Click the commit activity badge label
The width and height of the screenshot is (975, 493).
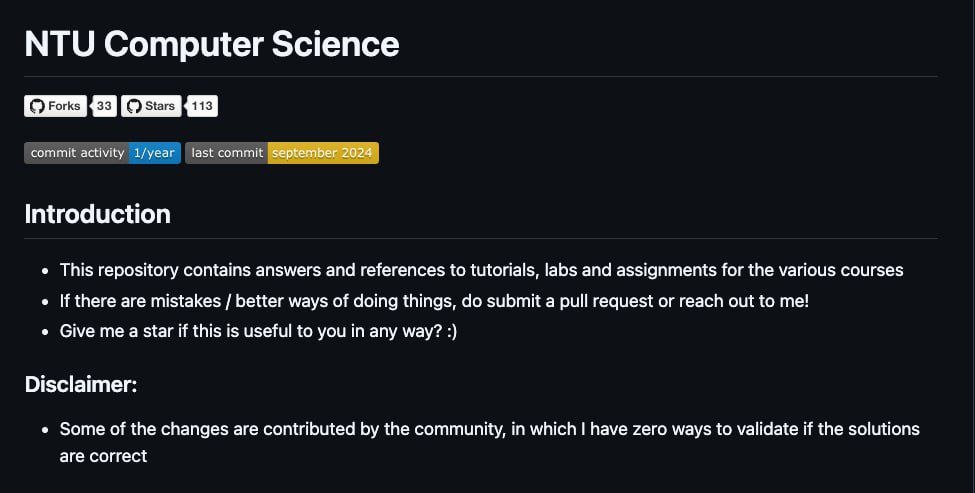tap(76, 153)
